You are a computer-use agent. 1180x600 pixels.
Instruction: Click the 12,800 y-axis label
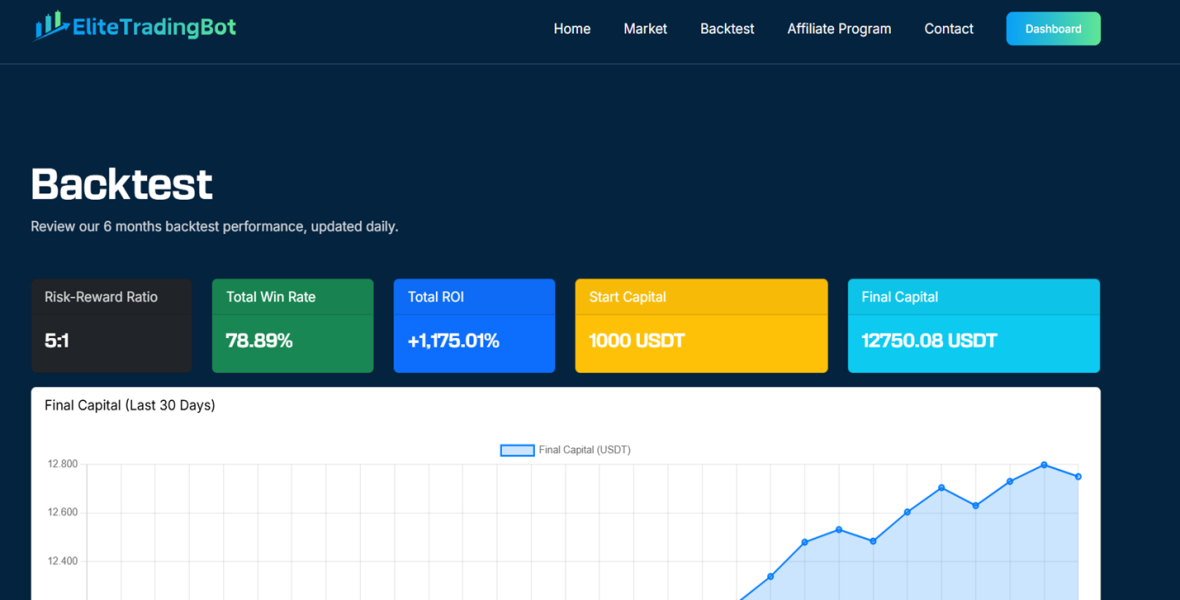61,463
